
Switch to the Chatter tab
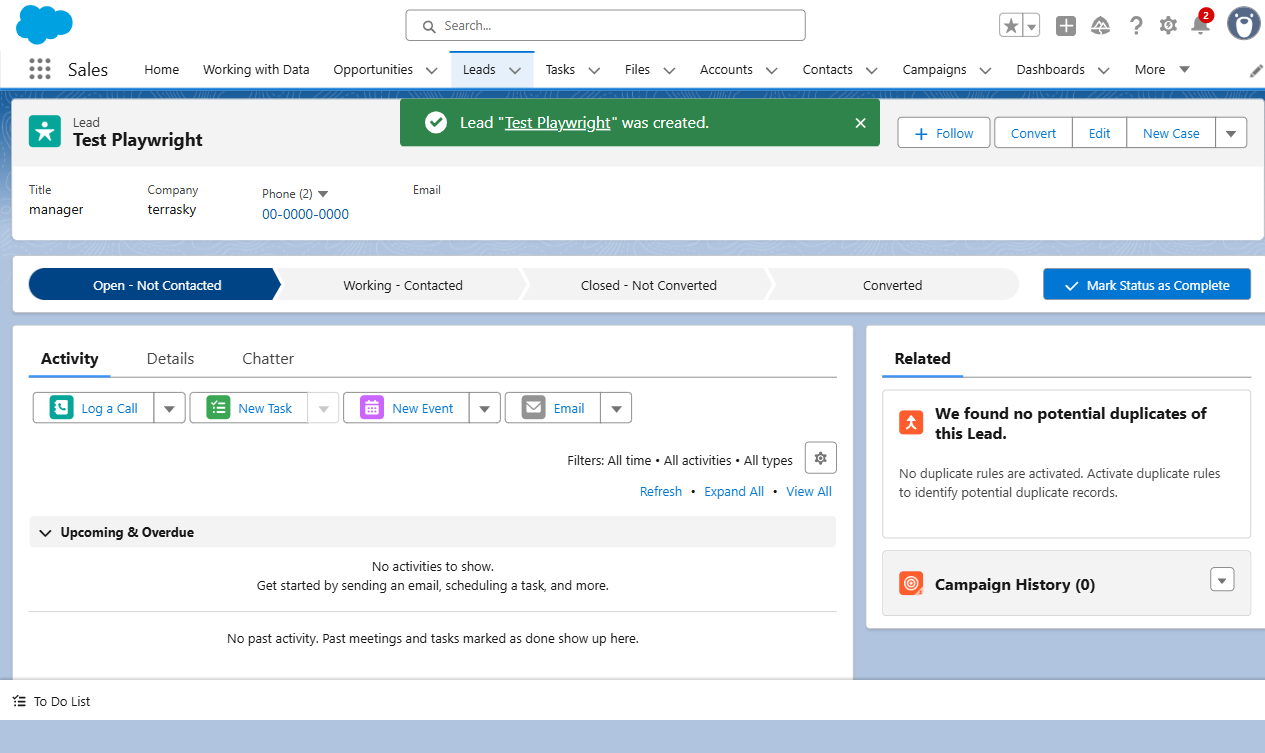(x=268, y=358)
